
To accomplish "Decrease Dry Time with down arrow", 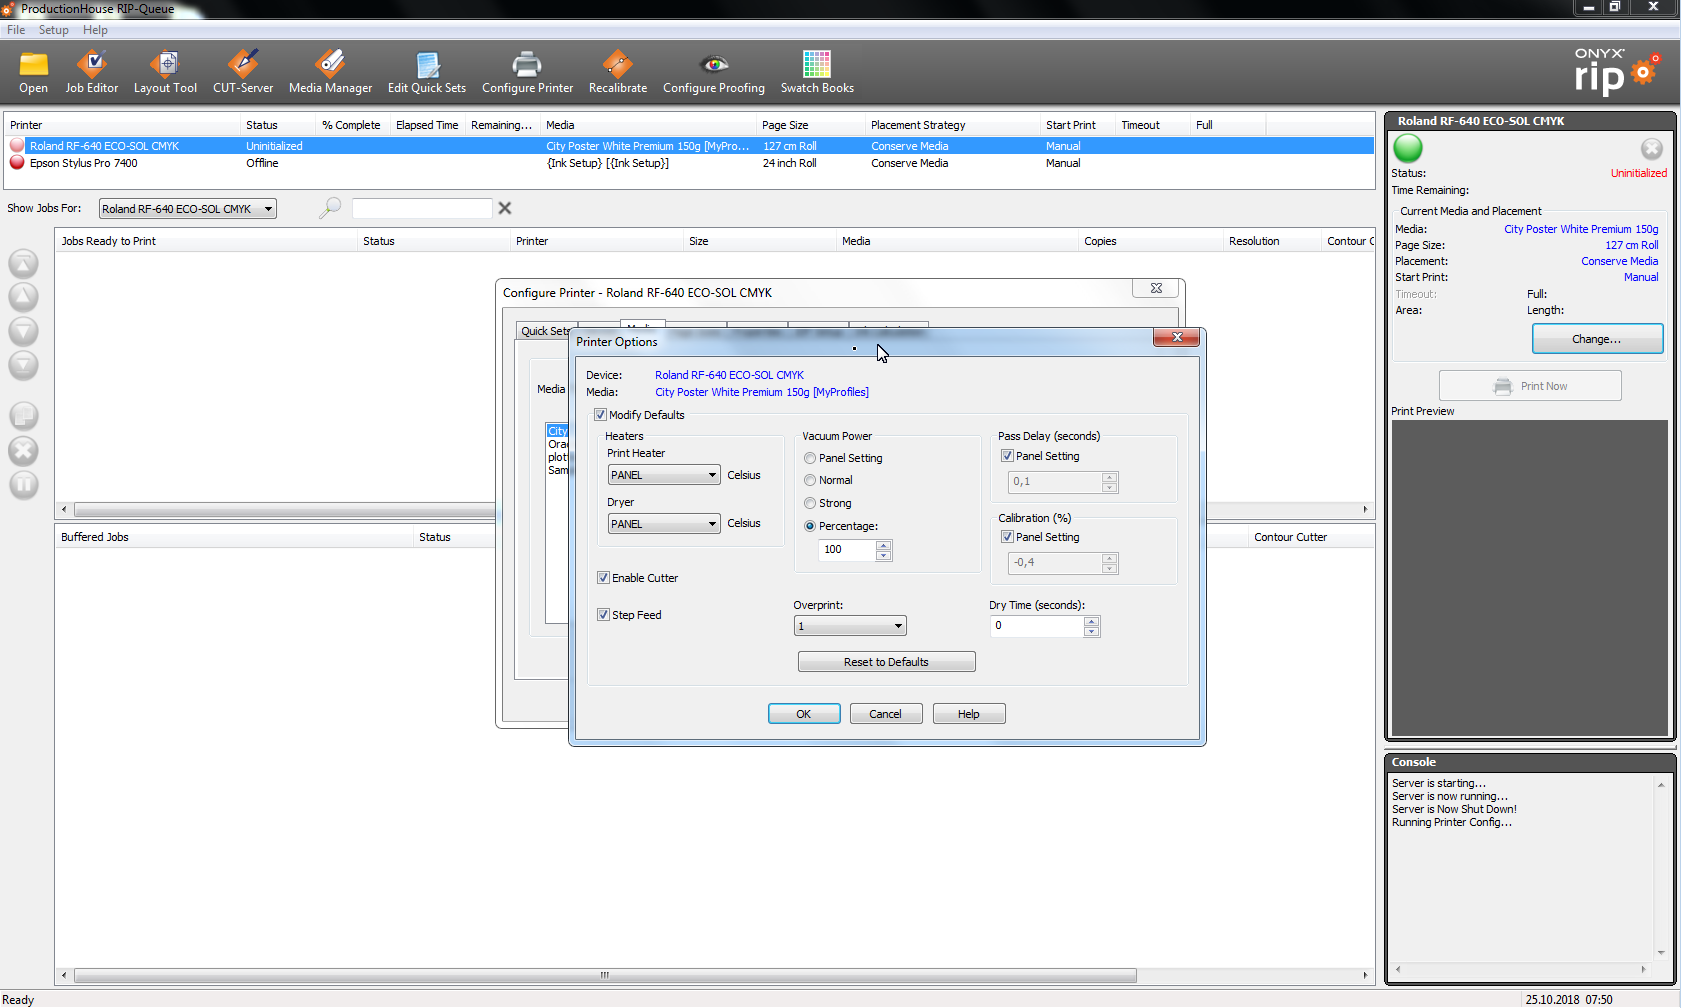I will point(1092,631).
